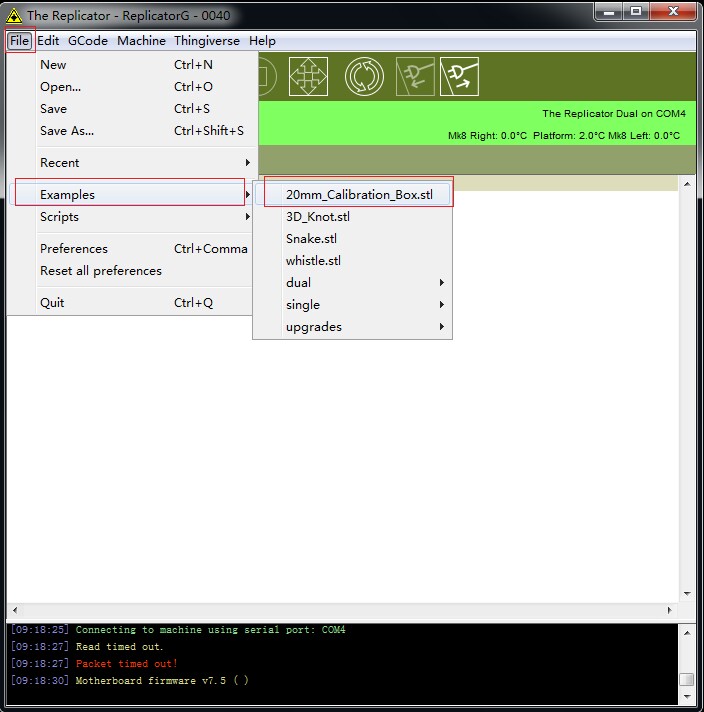Click the ReplicatorG title bar app icon
The width and height of the screenshot is (704, 712).
coord(14,16)
